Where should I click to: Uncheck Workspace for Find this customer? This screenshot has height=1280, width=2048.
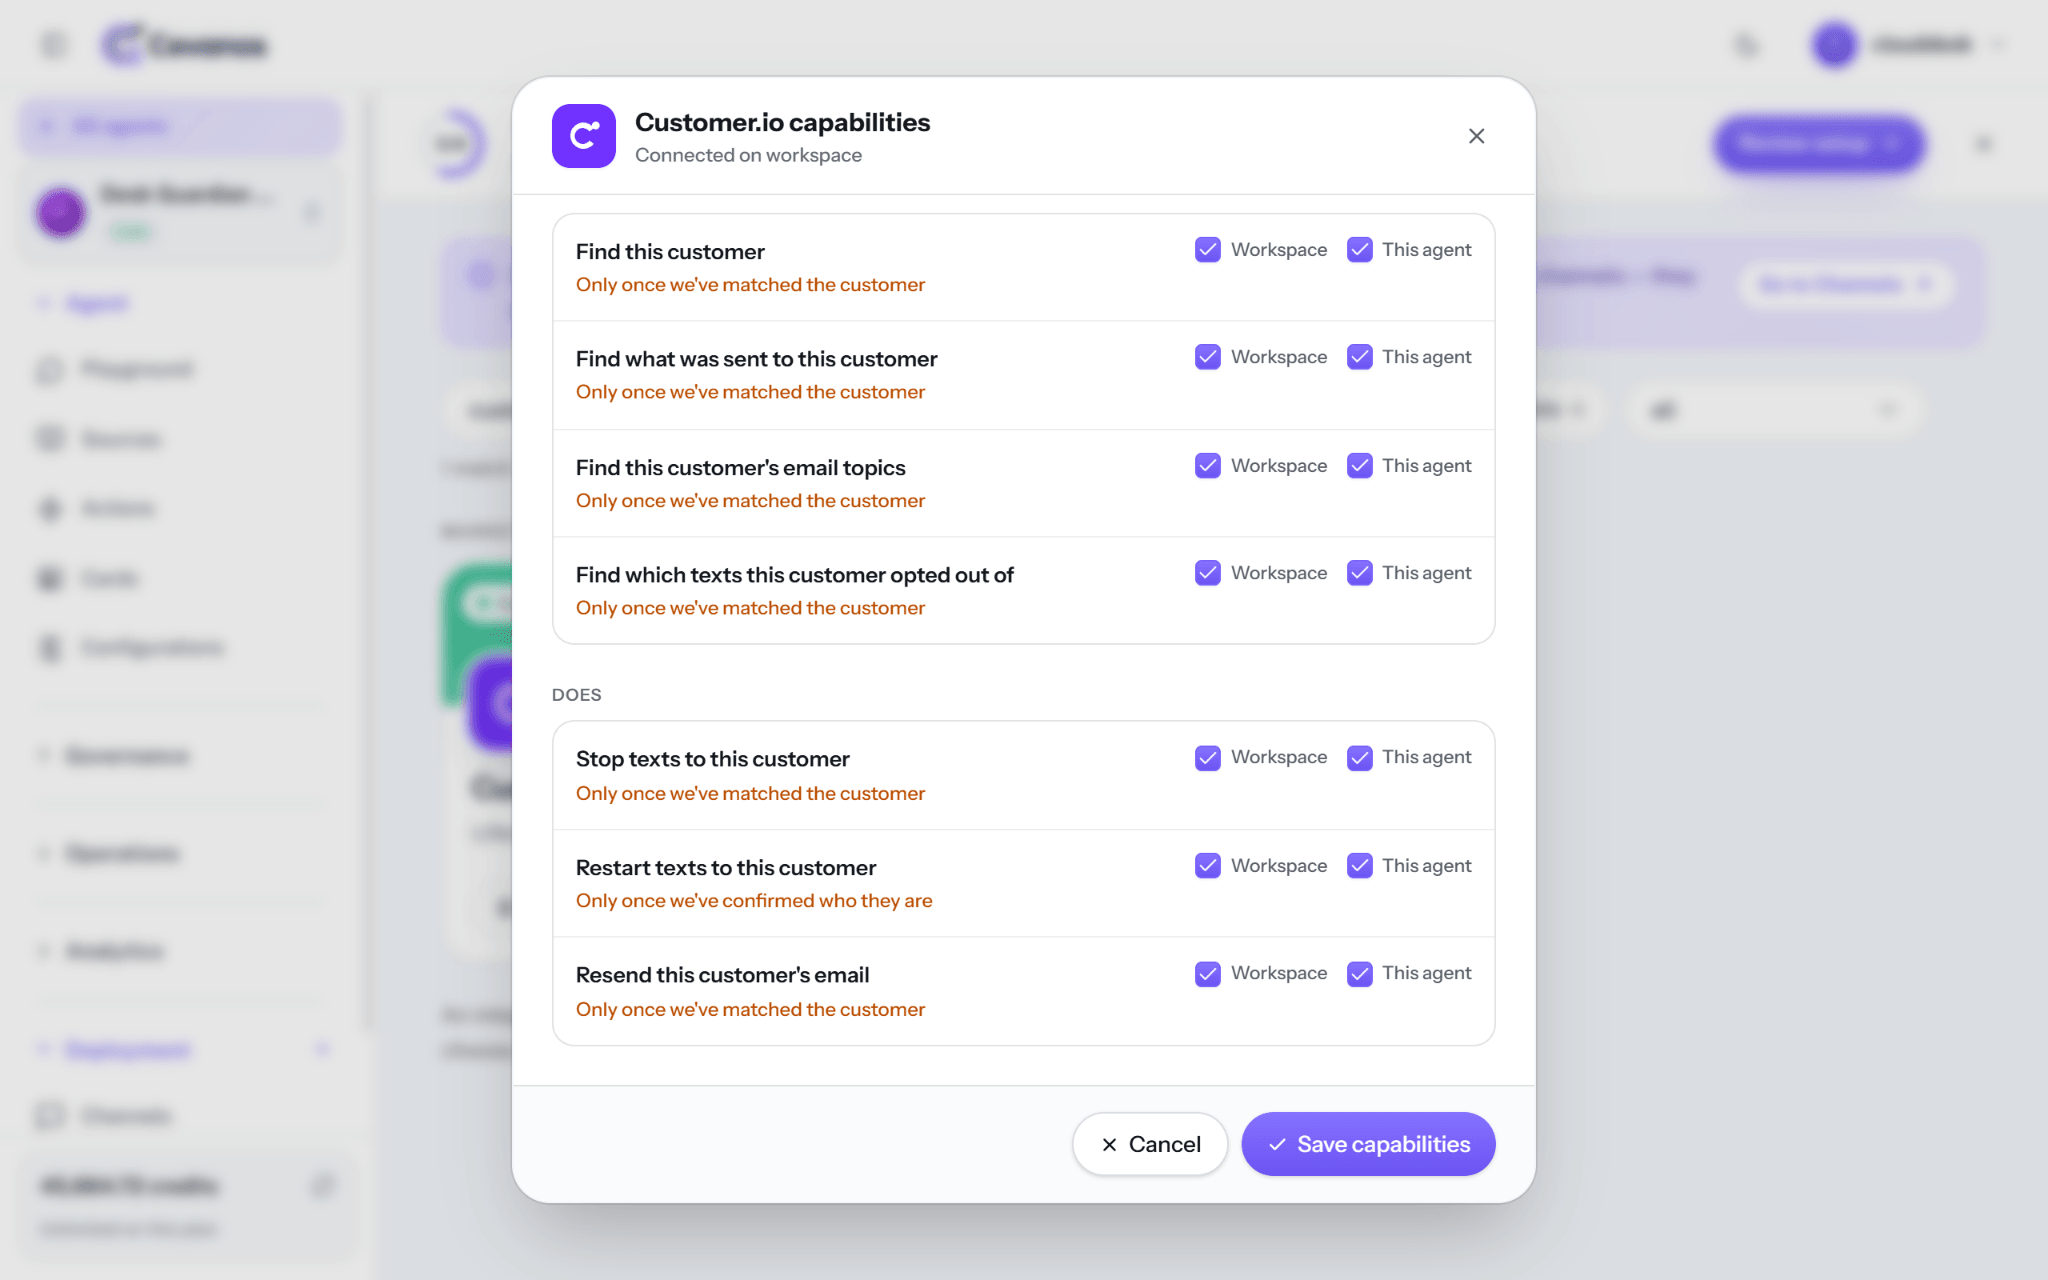point(1208,250)
